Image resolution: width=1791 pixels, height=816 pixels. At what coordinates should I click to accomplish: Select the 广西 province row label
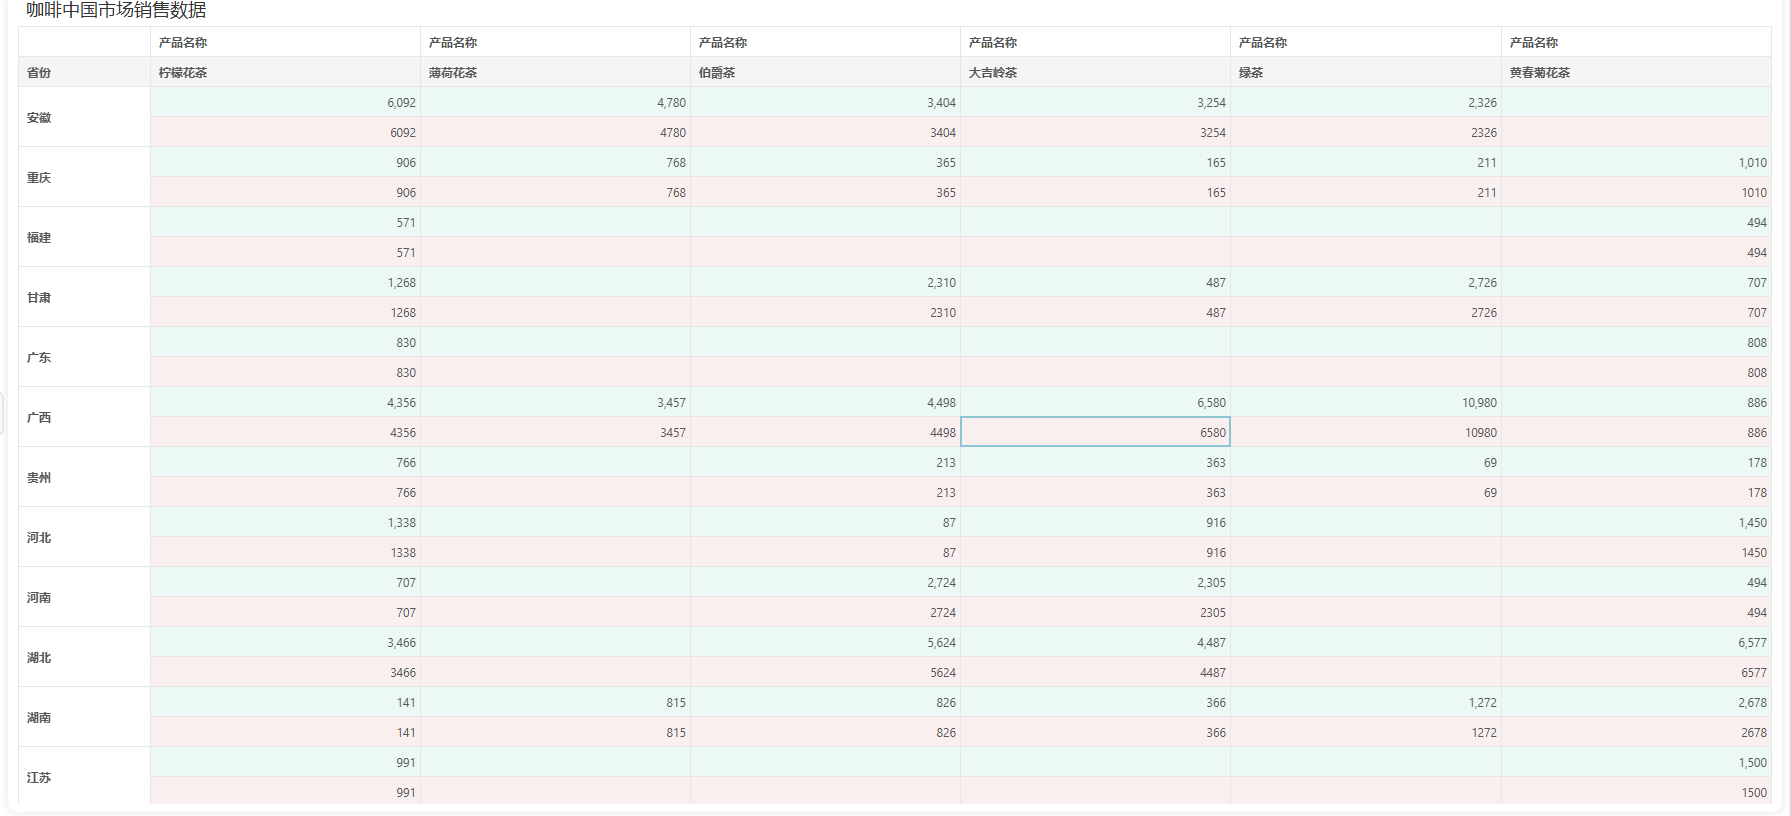[x=84, y=417]
